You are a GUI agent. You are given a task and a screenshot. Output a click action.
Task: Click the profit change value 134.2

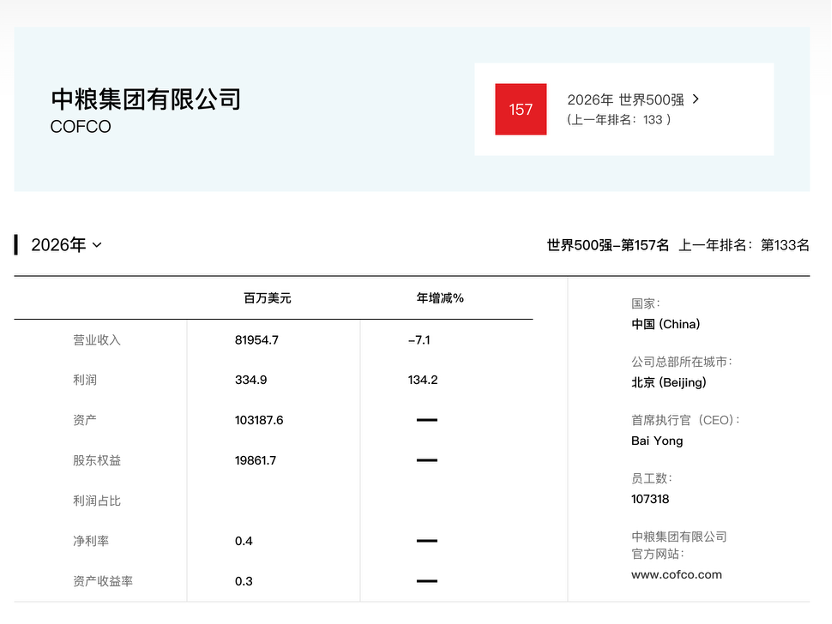point(423,380)
